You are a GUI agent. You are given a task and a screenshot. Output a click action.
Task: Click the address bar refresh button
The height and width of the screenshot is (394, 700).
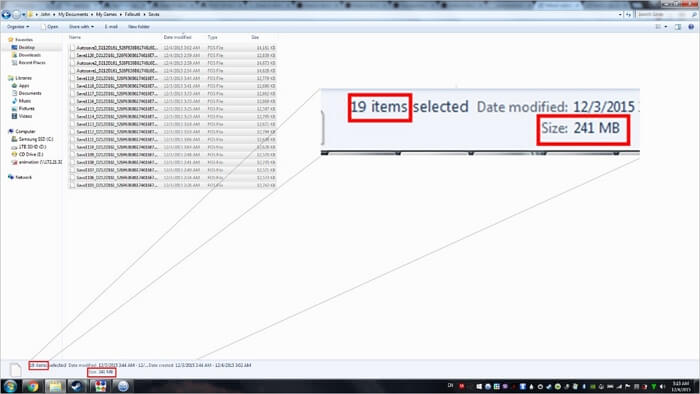pos(629,15)
